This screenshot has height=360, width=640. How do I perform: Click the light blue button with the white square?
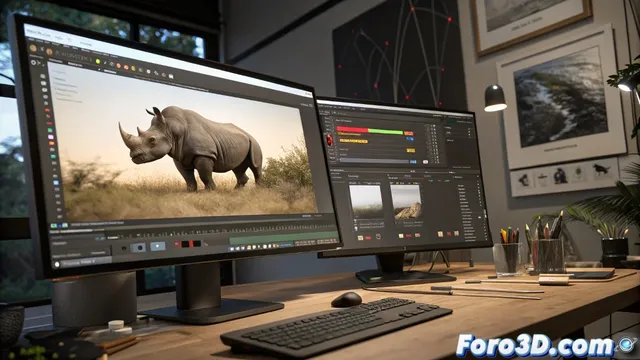pyautogui.click(x=158, y=246)
